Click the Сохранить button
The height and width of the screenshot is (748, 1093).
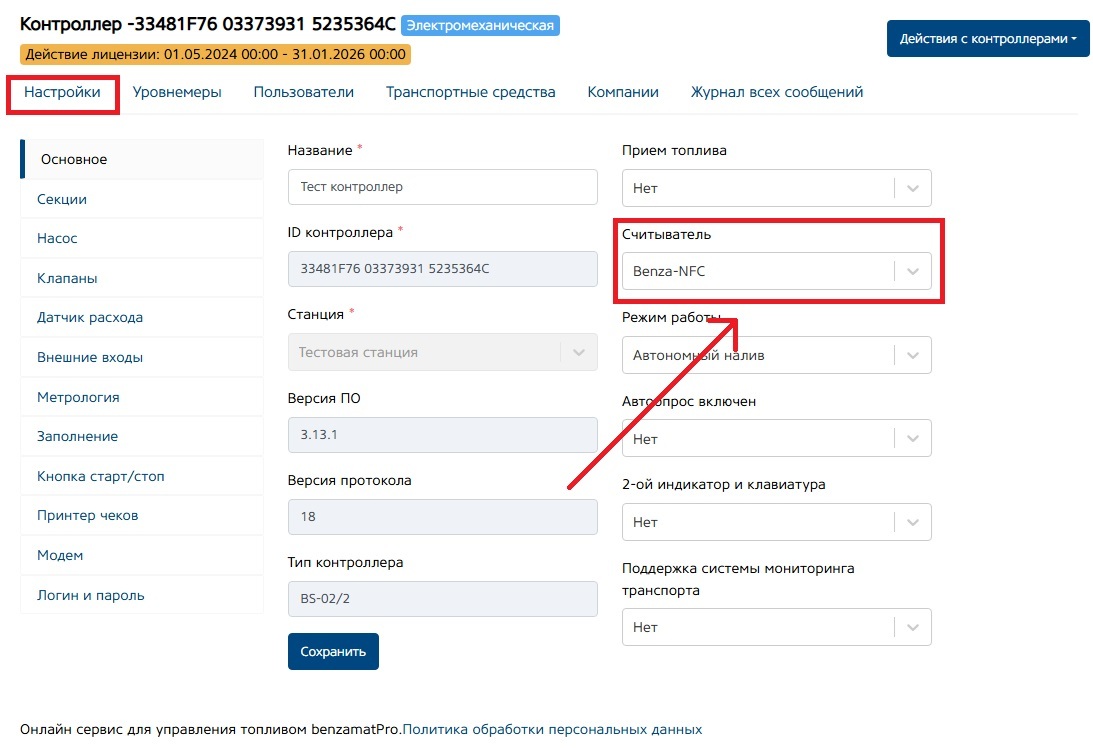(333, 651)
